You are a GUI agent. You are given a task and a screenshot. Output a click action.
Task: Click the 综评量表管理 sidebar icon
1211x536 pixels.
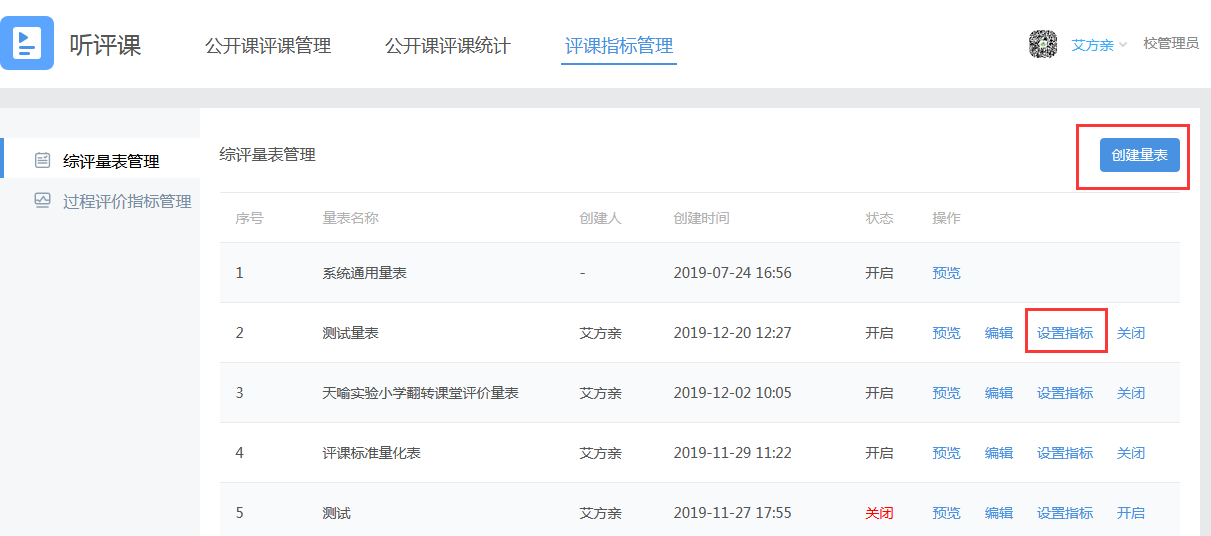42,161
